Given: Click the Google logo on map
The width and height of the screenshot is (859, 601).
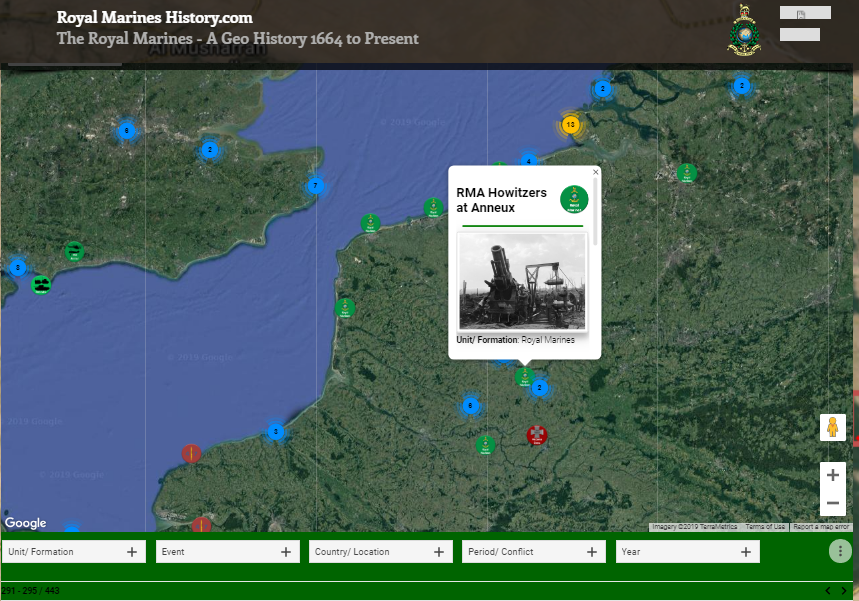Looking at the screenshot, I should [25, 523].
